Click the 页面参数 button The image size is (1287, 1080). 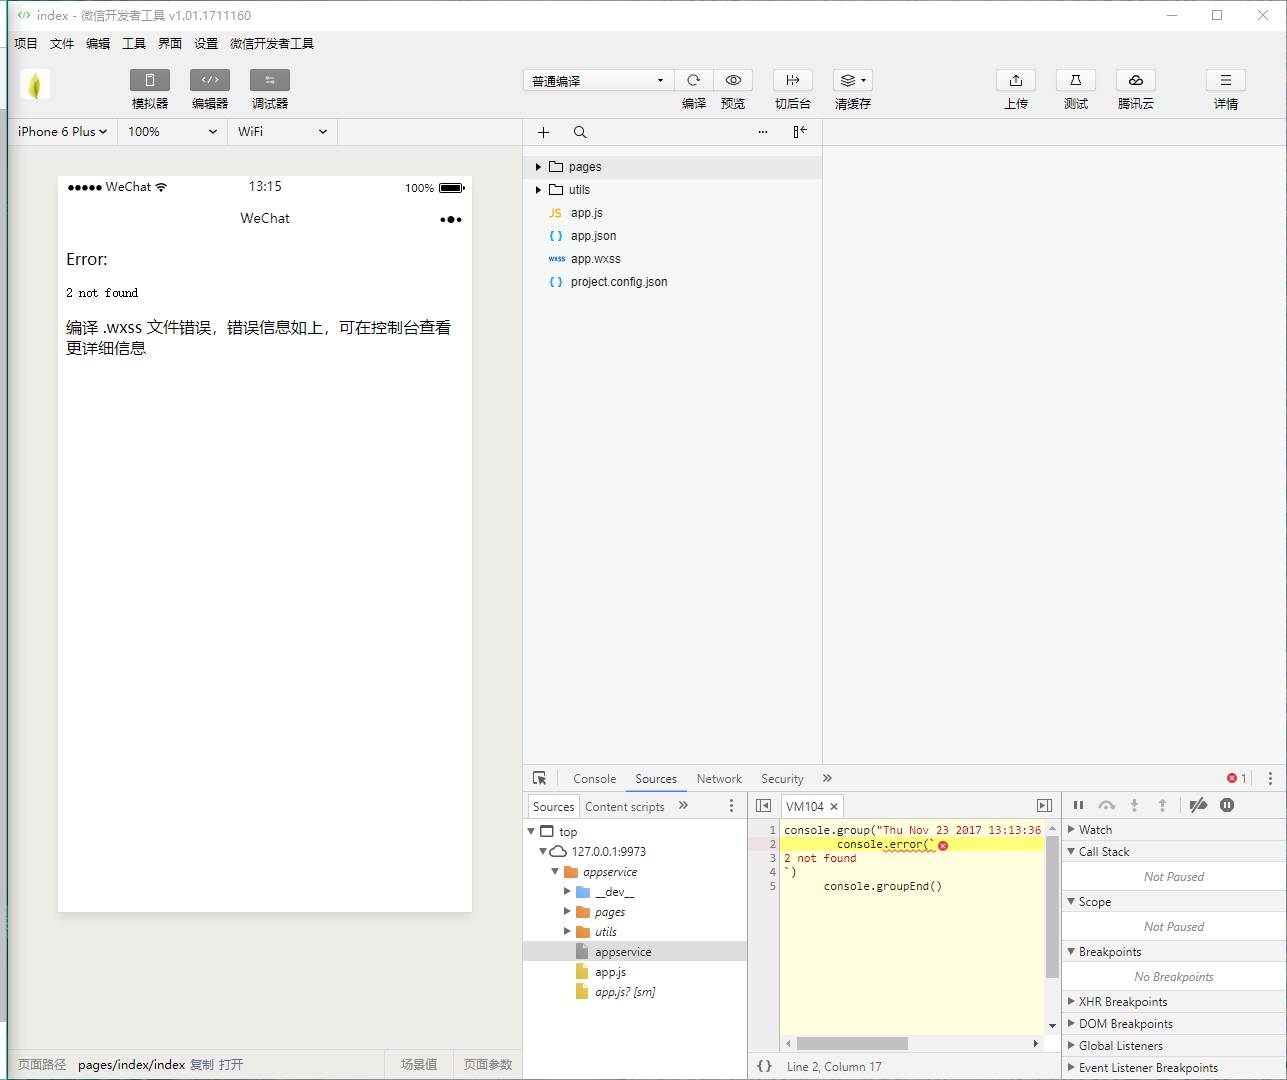(488, 1065)
